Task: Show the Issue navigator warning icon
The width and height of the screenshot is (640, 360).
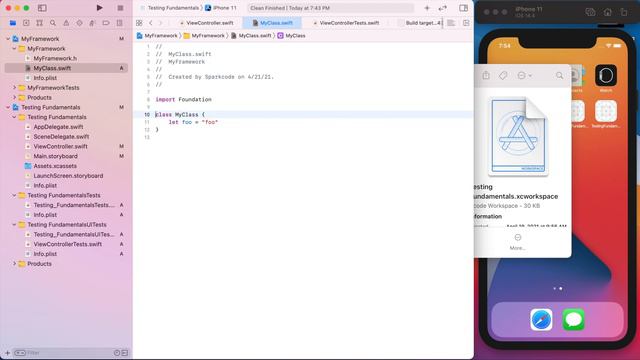Action: (66, 23)
